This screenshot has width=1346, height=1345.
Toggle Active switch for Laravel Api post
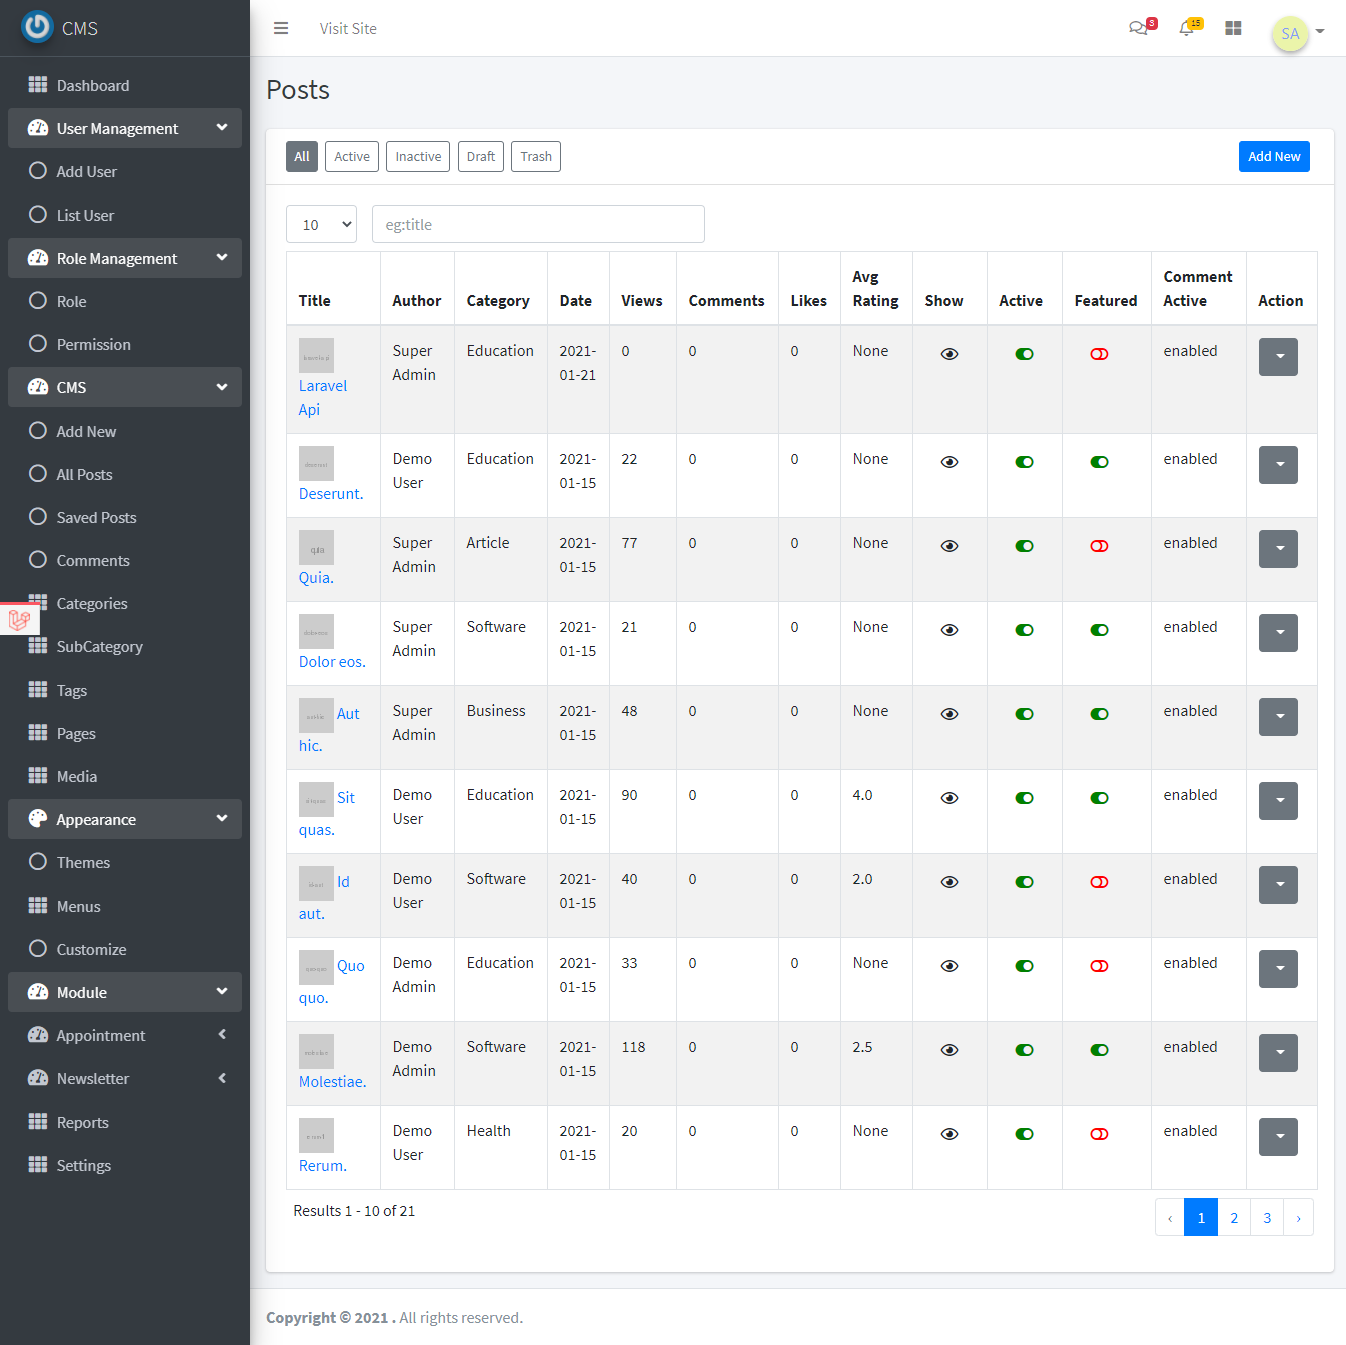pyautogui.click(x=1024, y=354)
